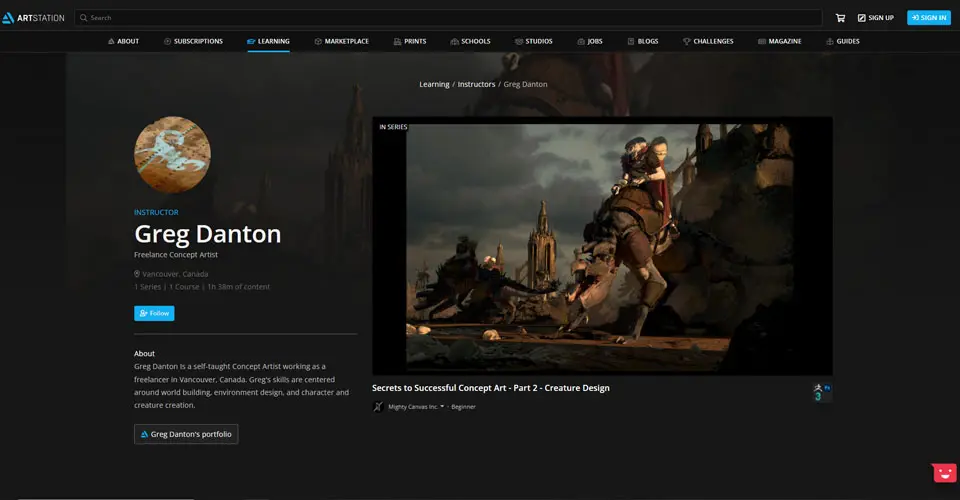Open the Magazine menu item
The height and width of the screenshot is (500, 960).
(779, 41)
